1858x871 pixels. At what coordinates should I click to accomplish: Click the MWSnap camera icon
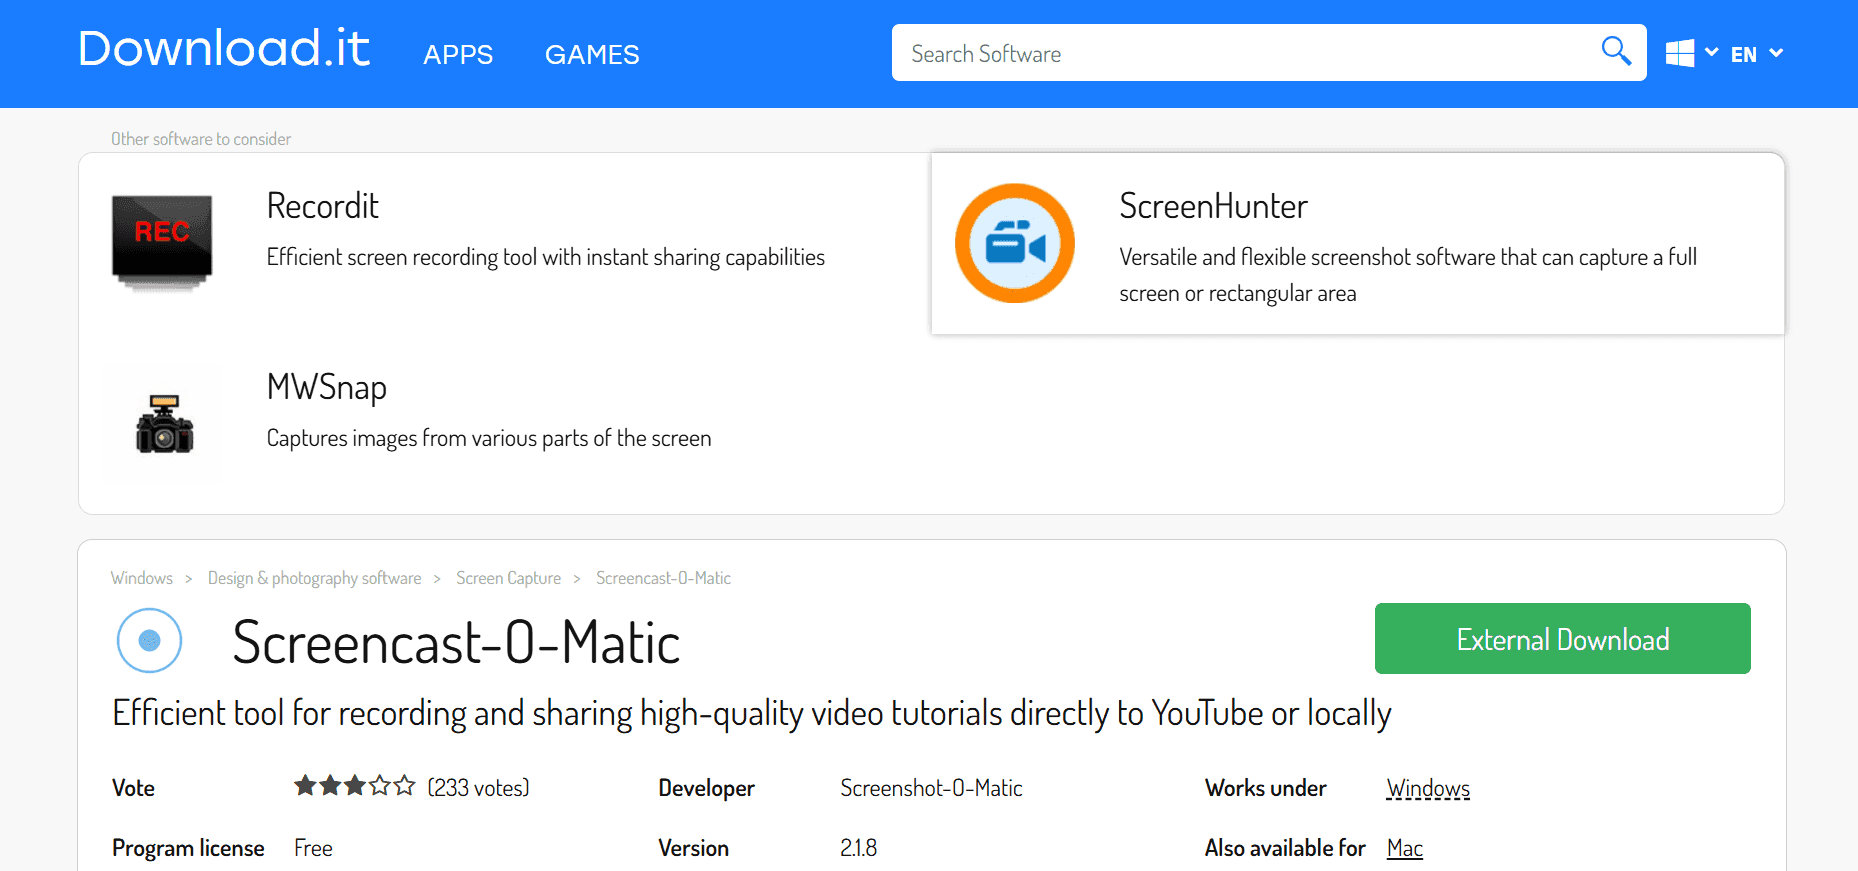(164, 424)
